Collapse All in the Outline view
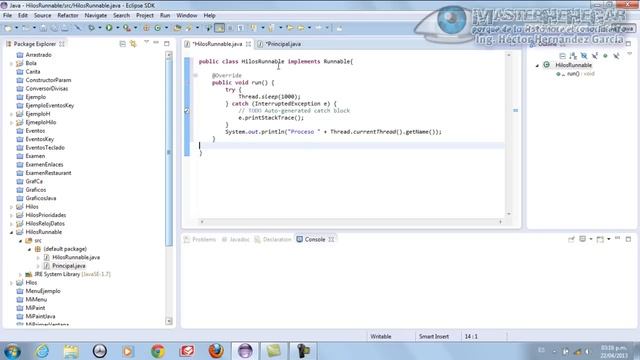 click(x=562, y=56)
